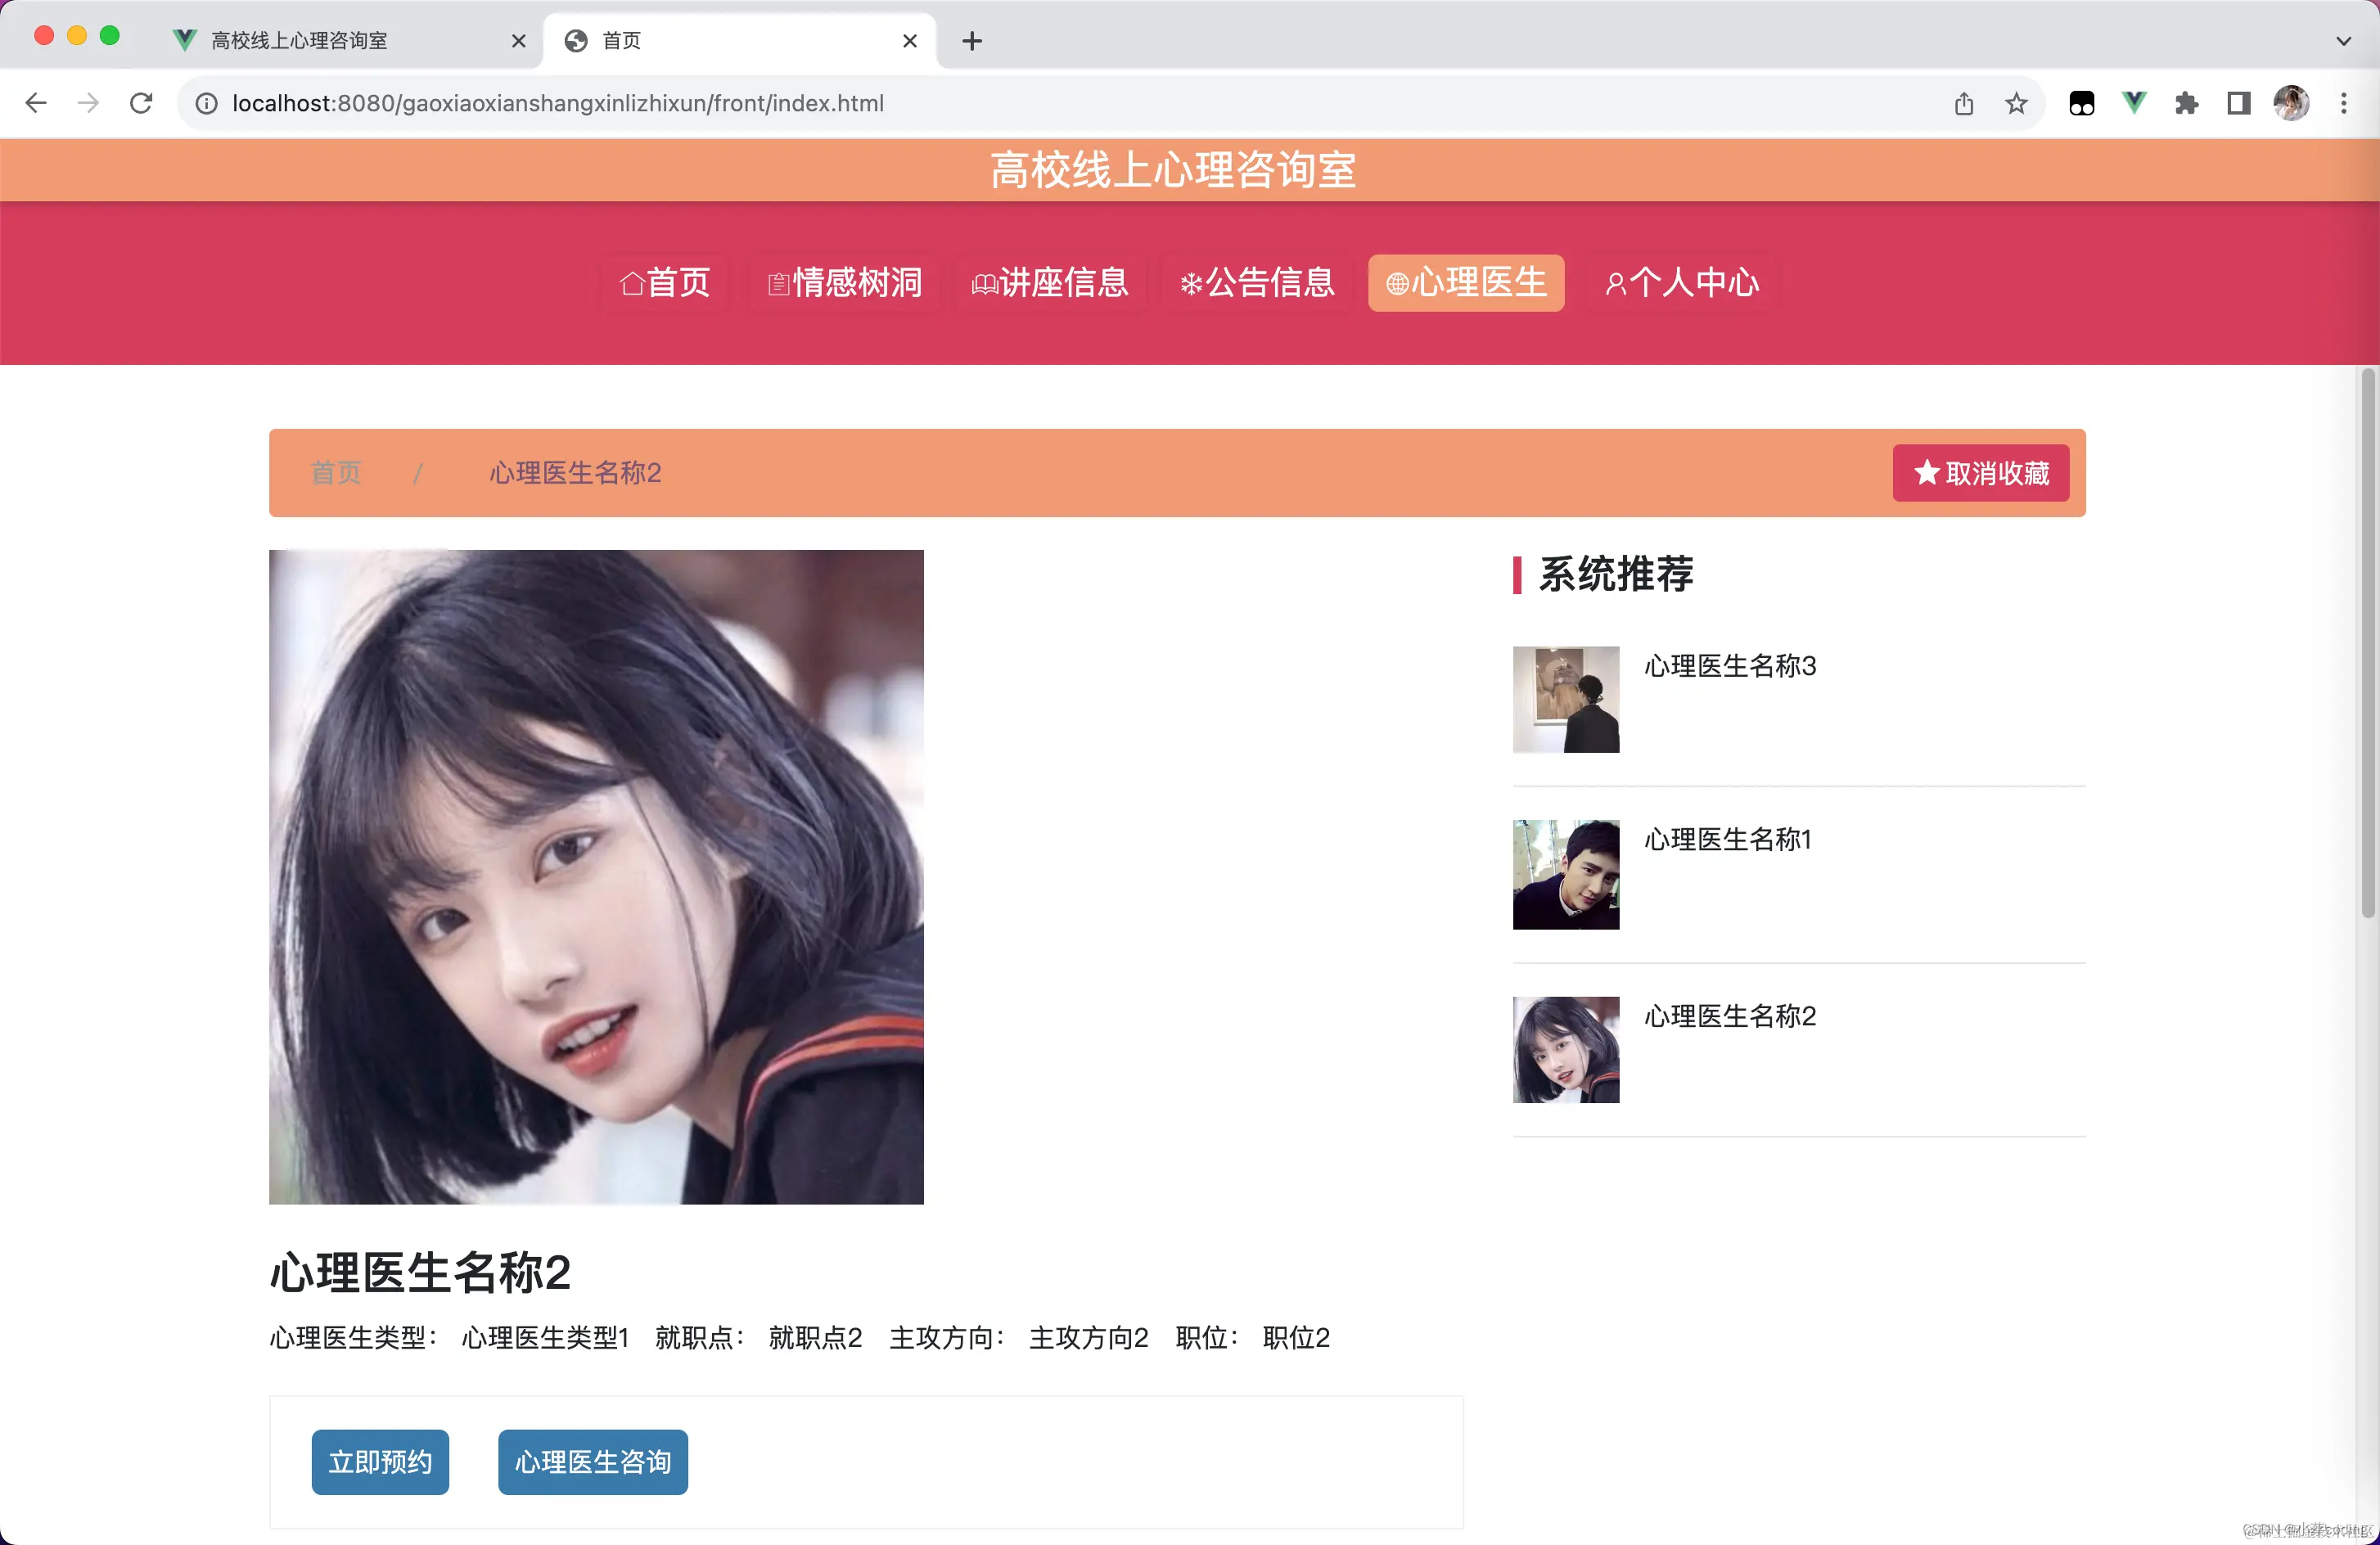
Task: Click the snowflake icon on 公告信息
Action: (1190, 283)
